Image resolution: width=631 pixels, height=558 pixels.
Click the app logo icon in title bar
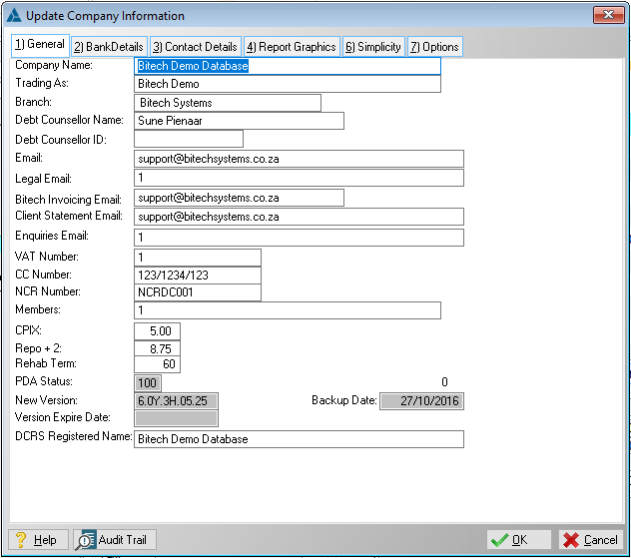pyautogui.click(x=14, y=15)
